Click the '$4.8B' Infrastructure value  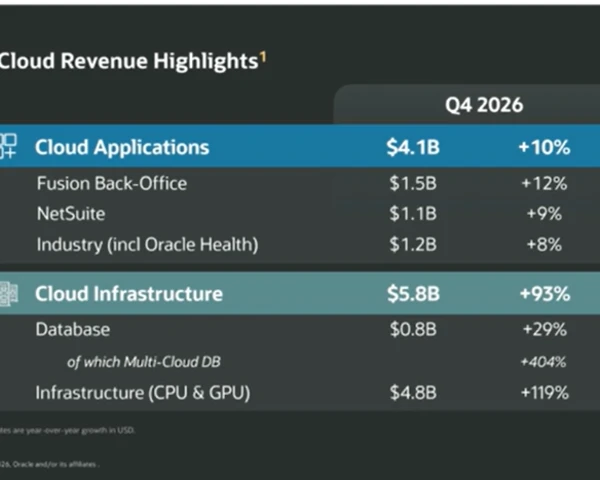413,393
